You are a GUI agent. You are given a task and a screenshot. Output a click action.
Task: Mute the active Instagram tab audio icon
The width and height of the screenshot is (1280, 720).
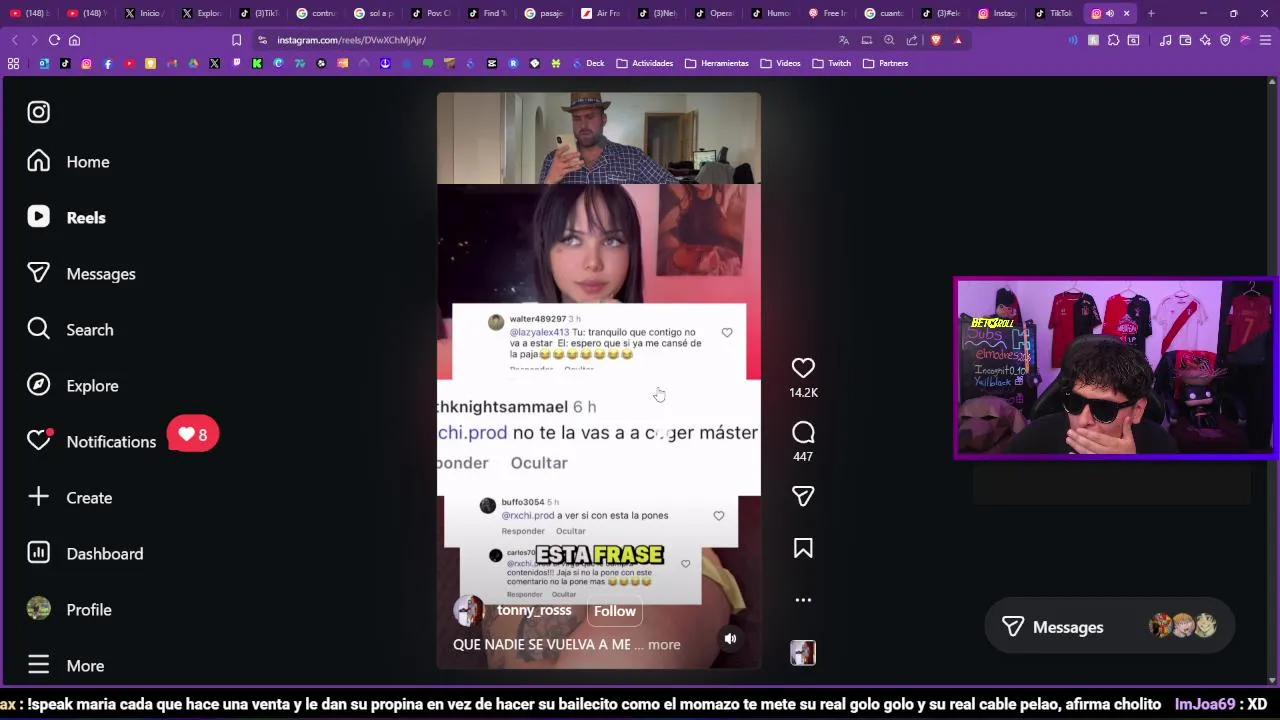1109,13
